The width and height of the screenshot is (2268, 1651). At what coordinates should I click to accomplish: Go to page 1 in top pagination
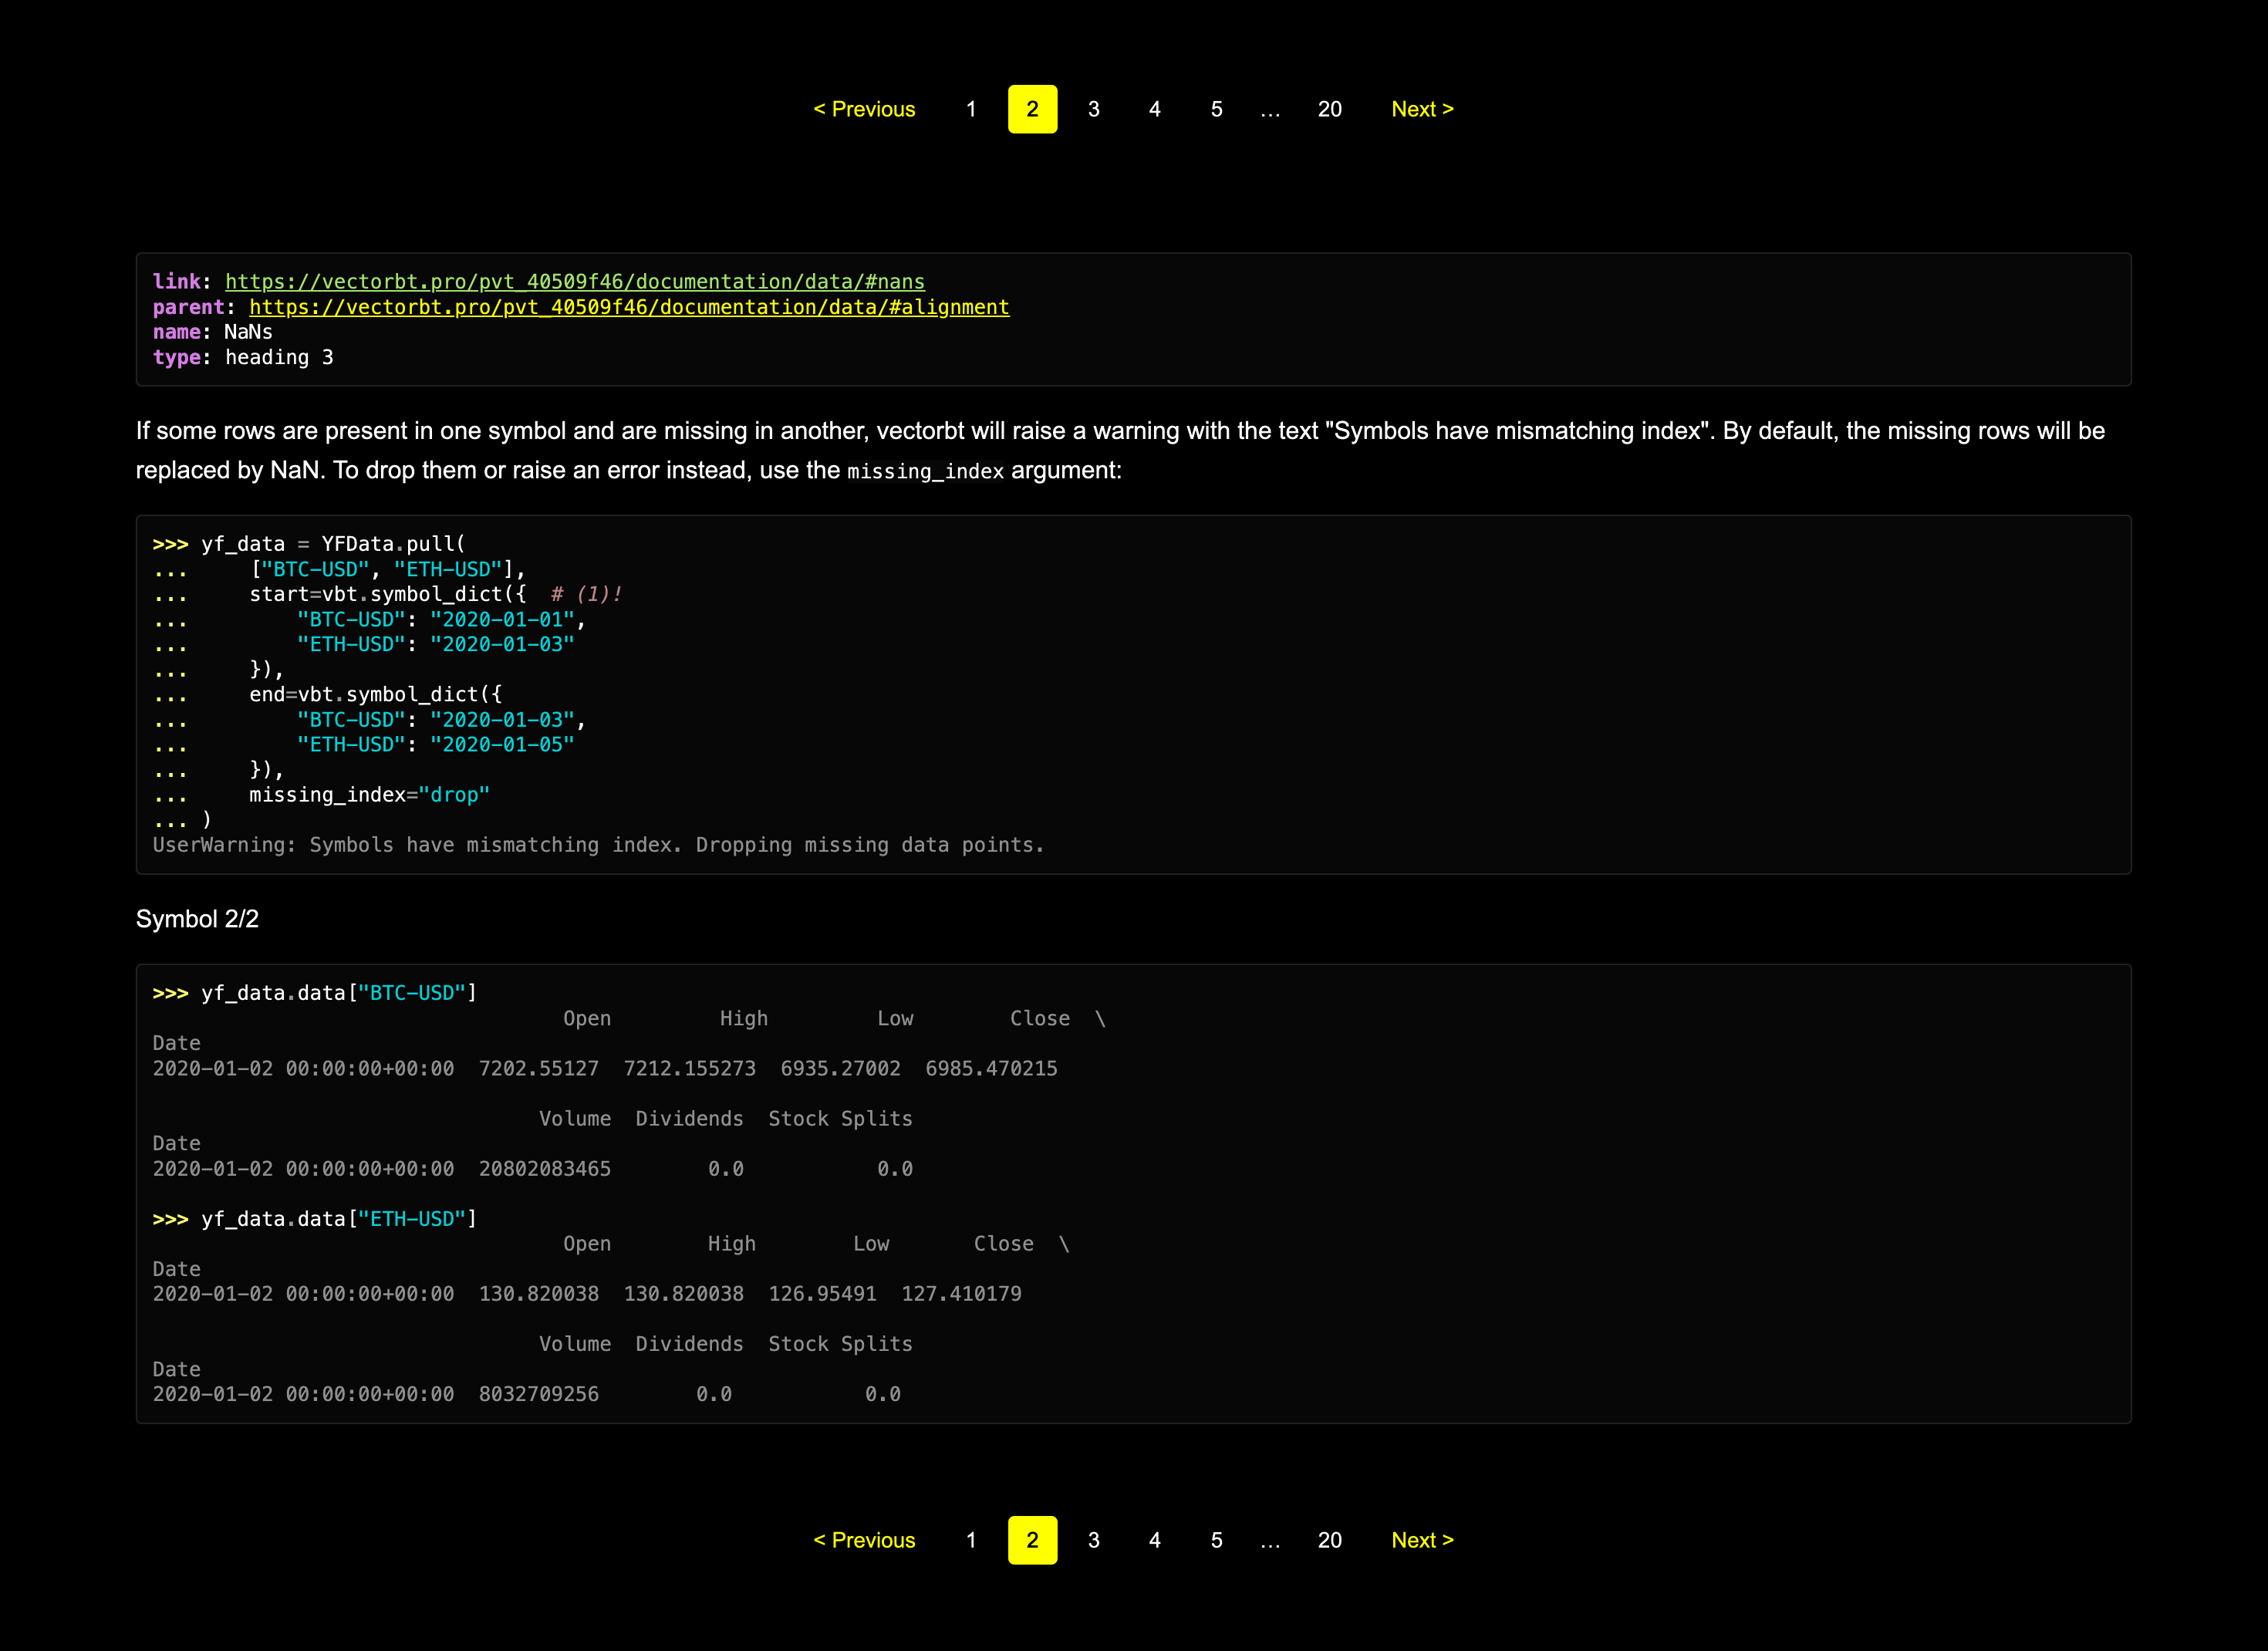tap(970, 109)
